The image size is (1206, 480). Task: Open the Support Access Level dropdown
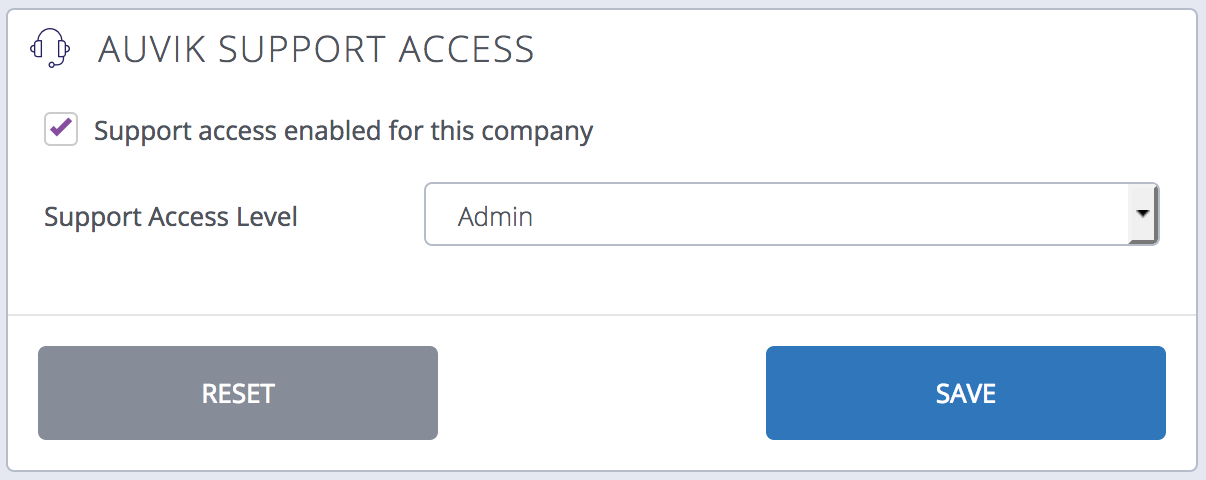[x=790, y=214]
